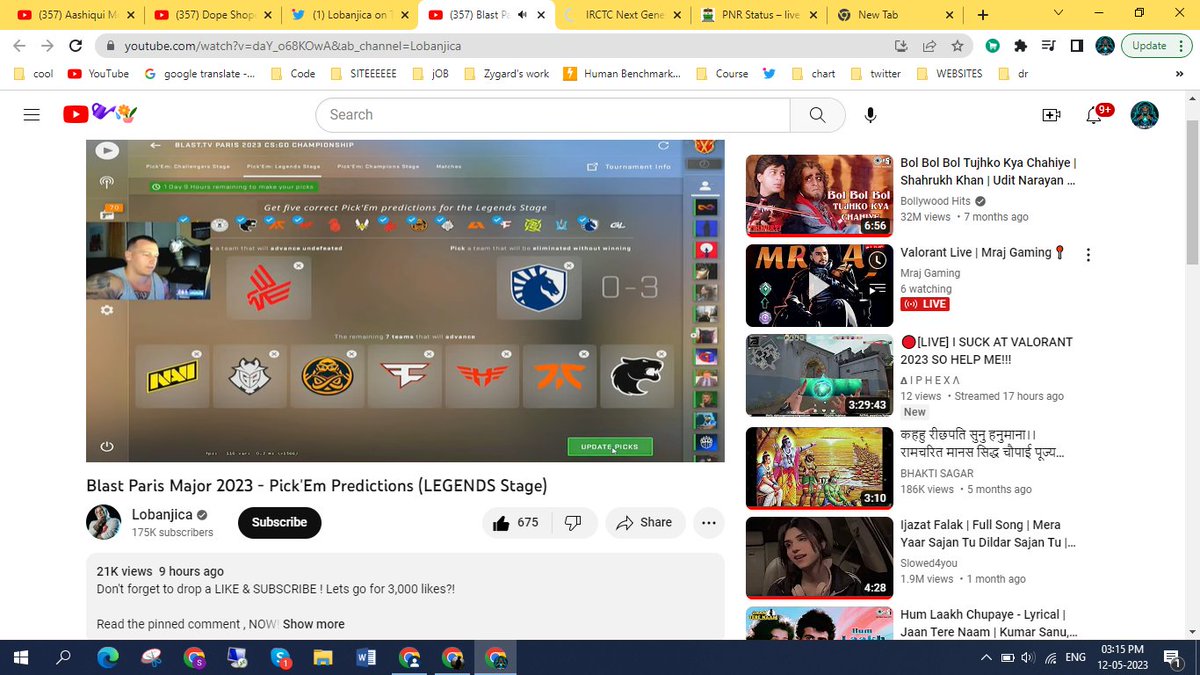The image size is (1200, 675).
Task: Open Lobanjica channel avatar
Action: coord(104,522)
